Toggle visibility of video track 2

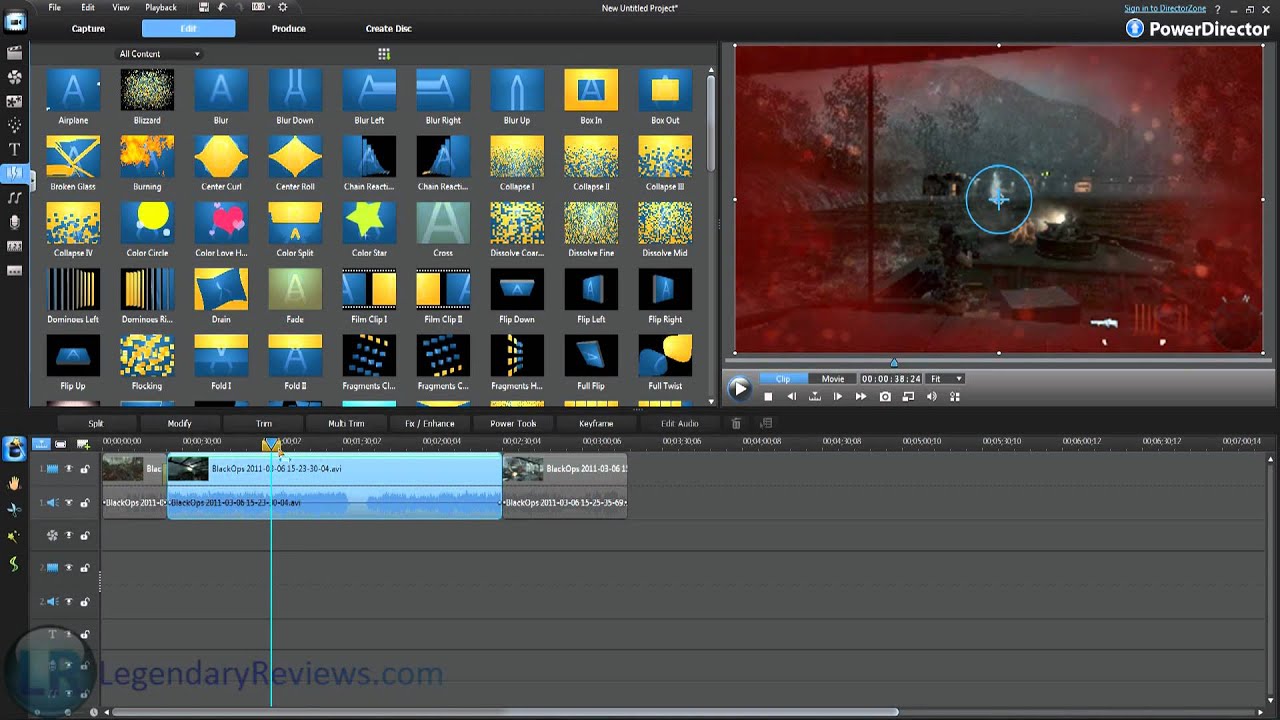coord(69,568)
